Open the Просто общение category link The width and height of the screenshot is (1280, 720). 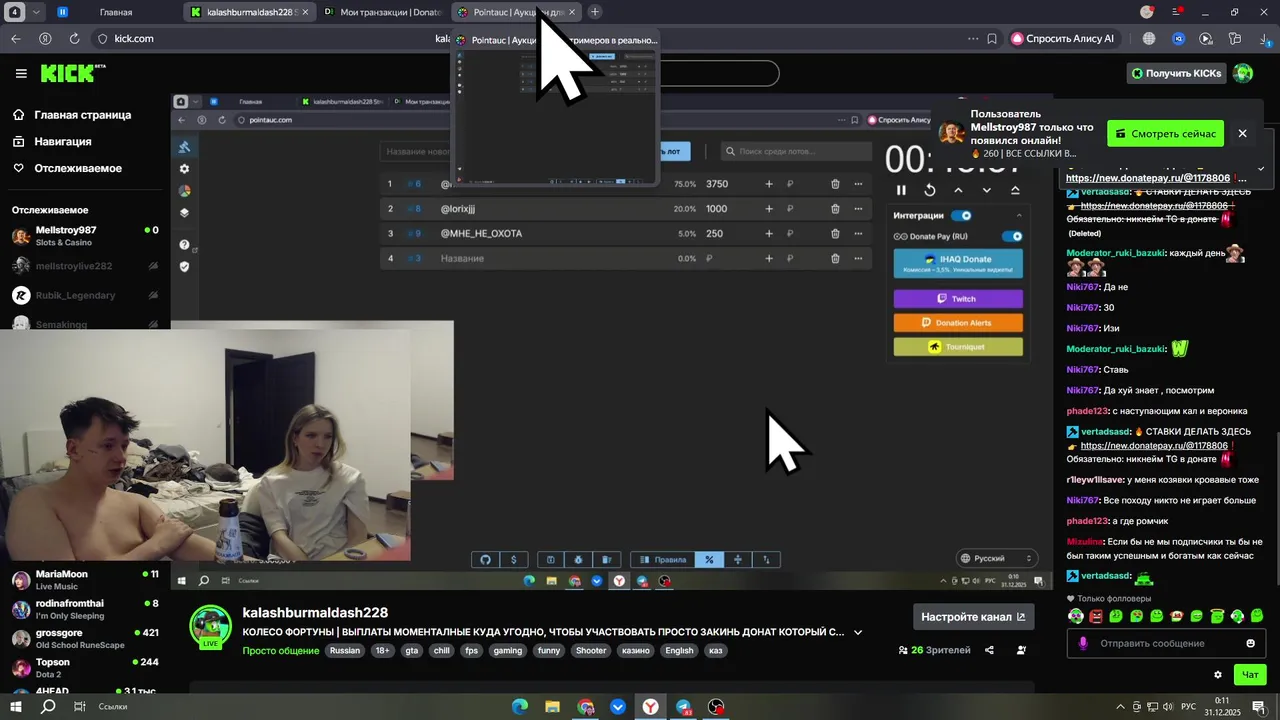(x=280, y=650)
